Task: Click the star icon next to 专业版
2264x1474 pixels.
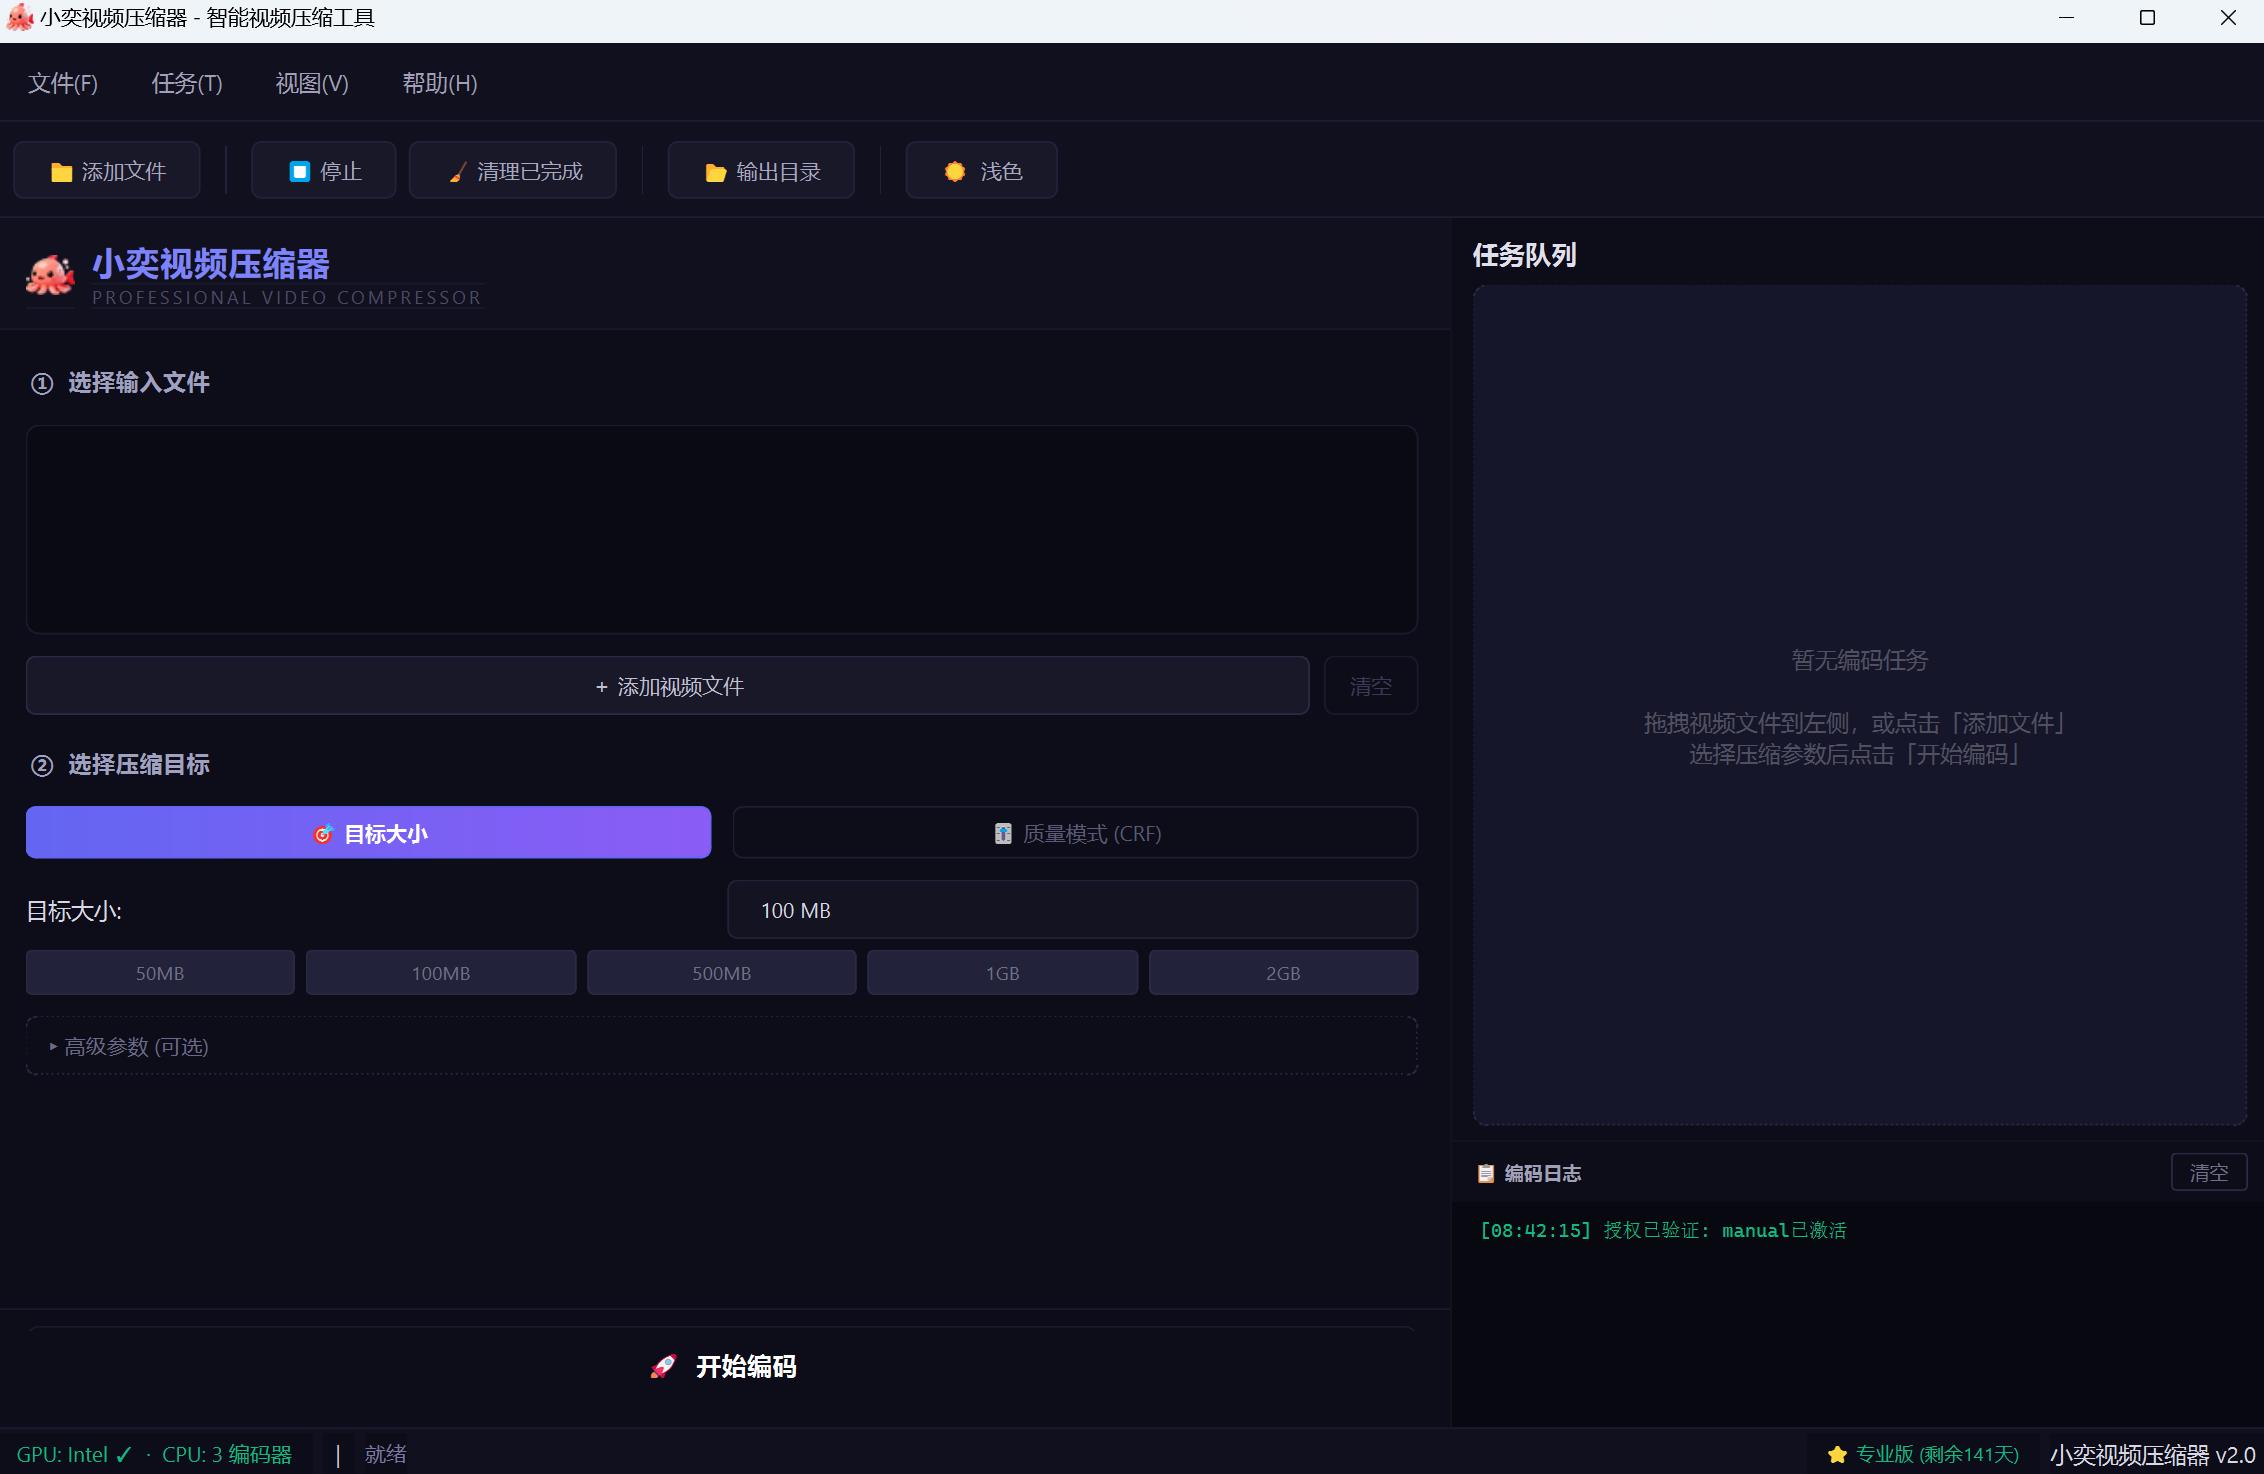Action: click(x=1837, y=1455)
